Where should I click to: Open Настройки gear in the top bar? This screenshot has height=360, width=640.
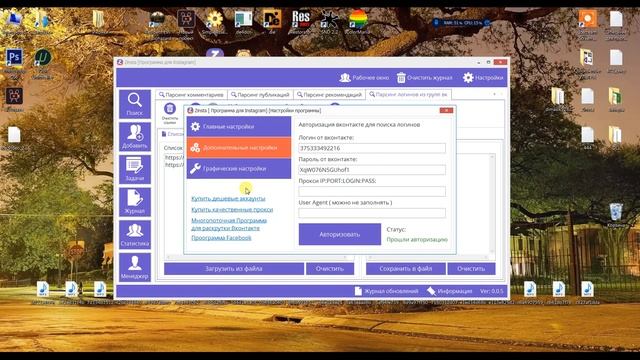click(x=483, y=78)
